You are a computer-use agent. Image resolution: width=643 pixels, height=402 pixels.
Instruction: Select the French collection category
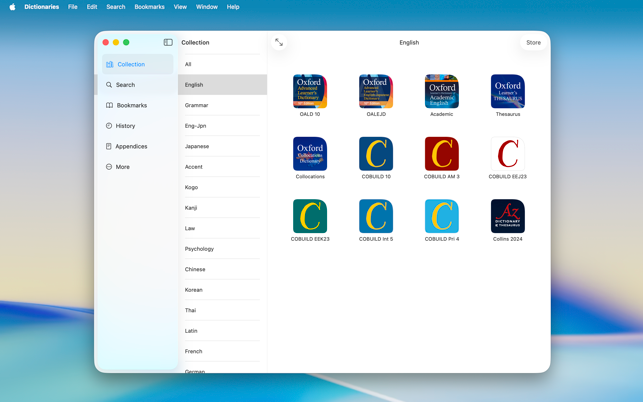(x=222, y=351)
